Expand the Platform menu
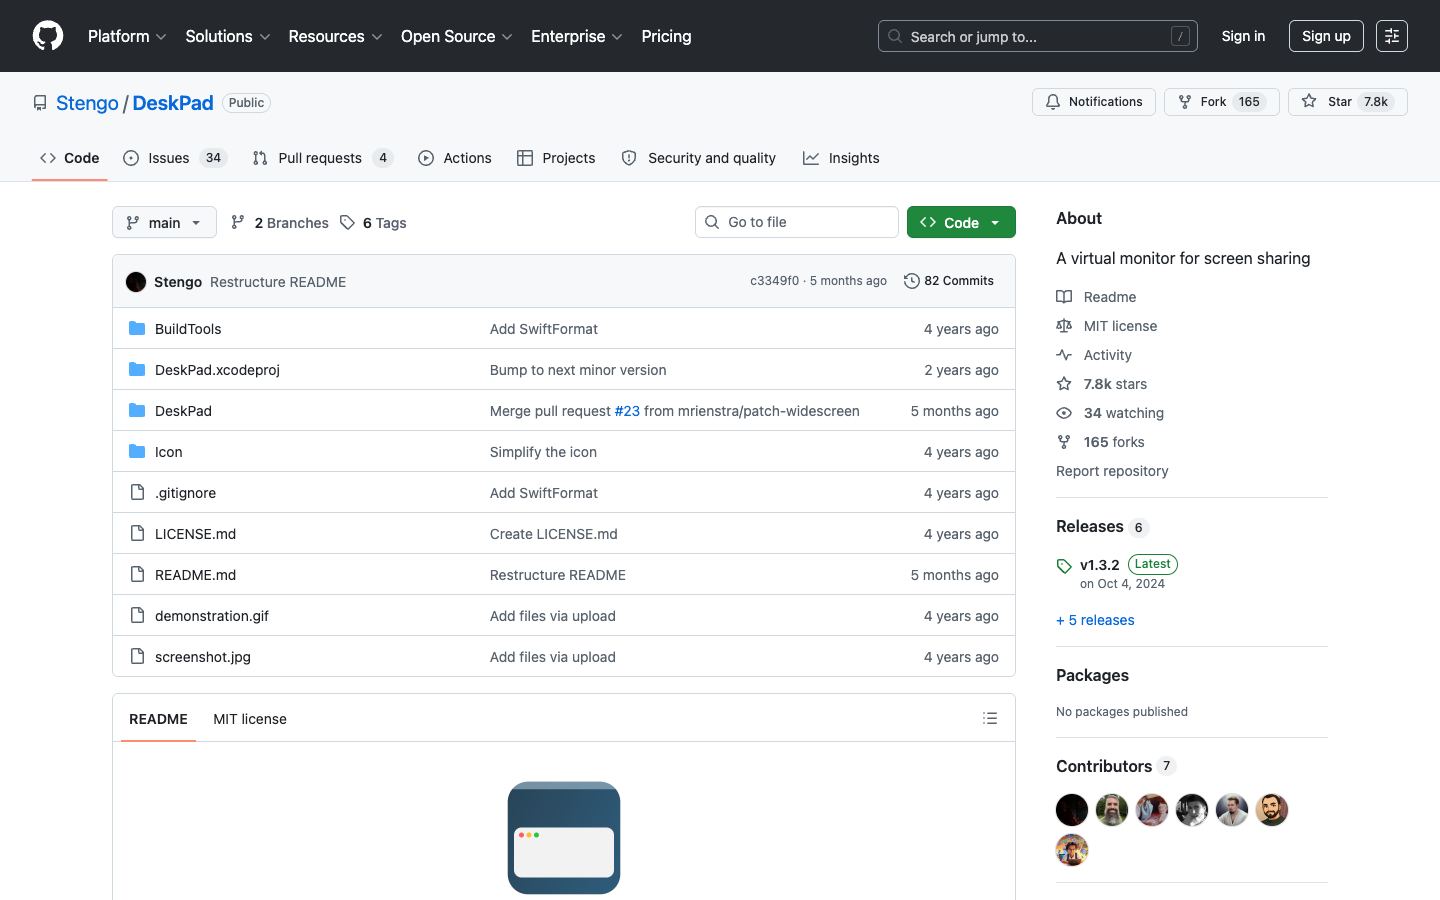The height and width of the screenshot is (900, 1440). point(127,36)
